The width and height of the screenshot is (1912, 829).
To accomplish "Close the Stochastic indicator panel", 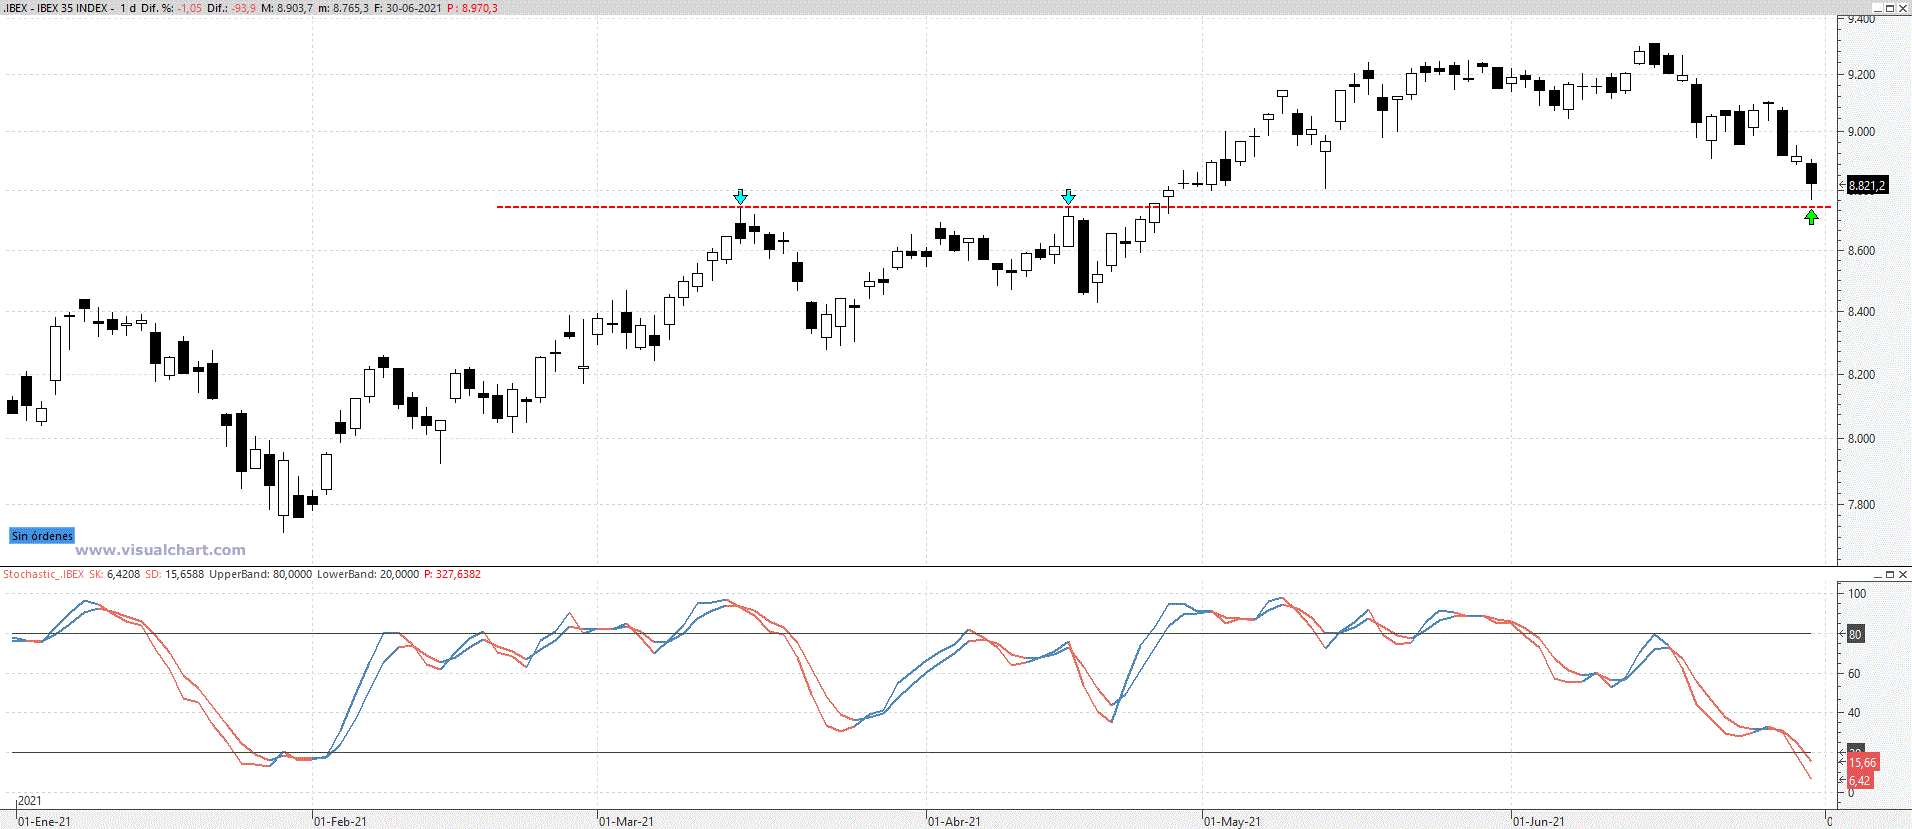I will coord(1903,574).
